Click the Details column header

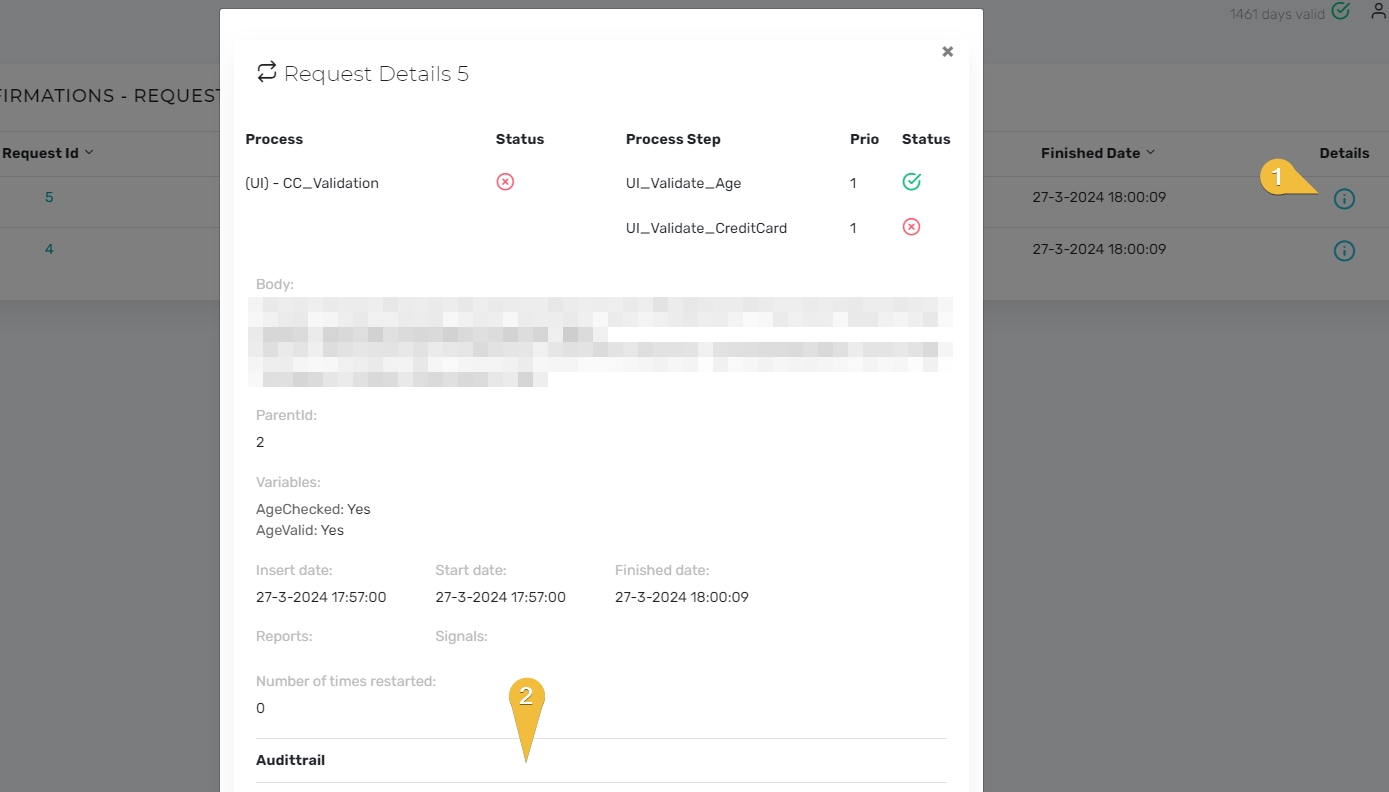[1344, 153]
